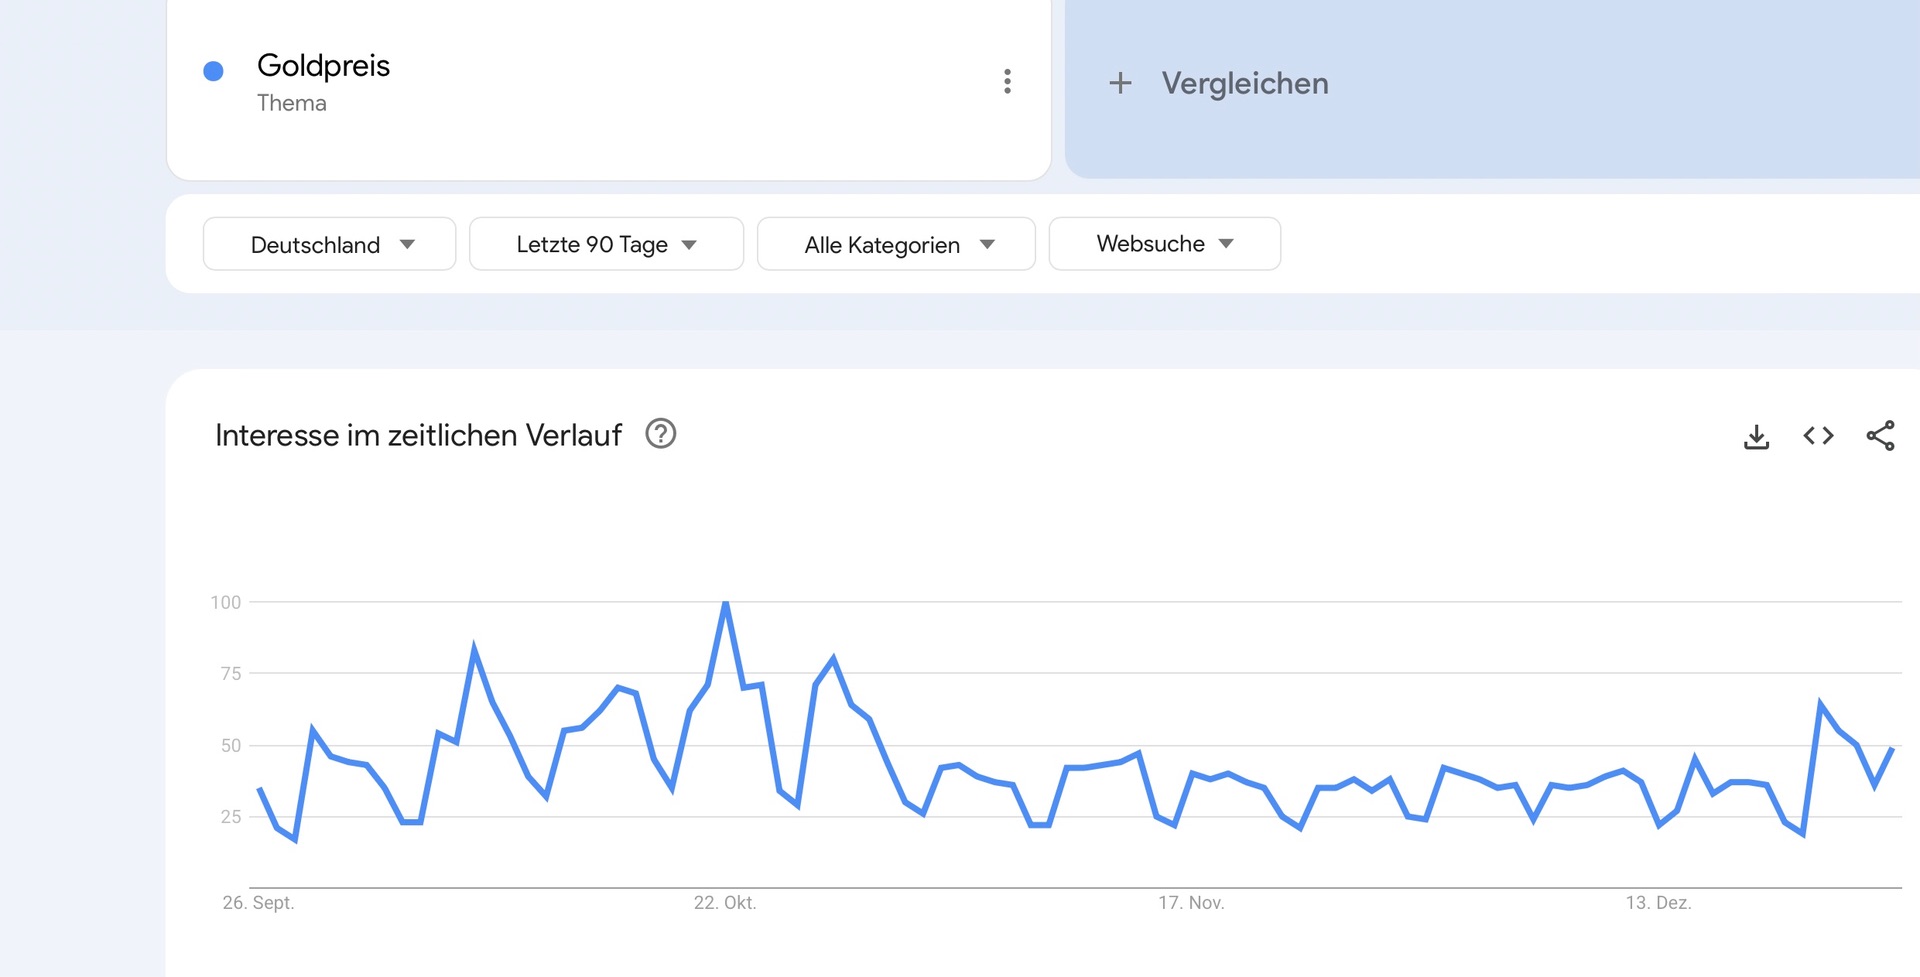Open the embed code icon
Screen dimensions: 1920x977
1818,436
